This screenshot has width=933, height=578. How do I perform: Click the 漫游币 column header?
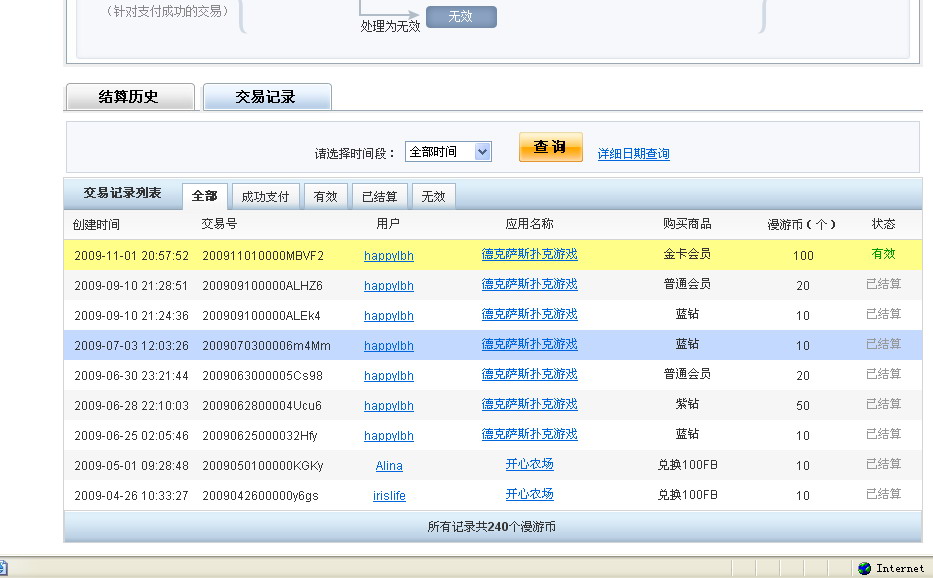point(800,224)
